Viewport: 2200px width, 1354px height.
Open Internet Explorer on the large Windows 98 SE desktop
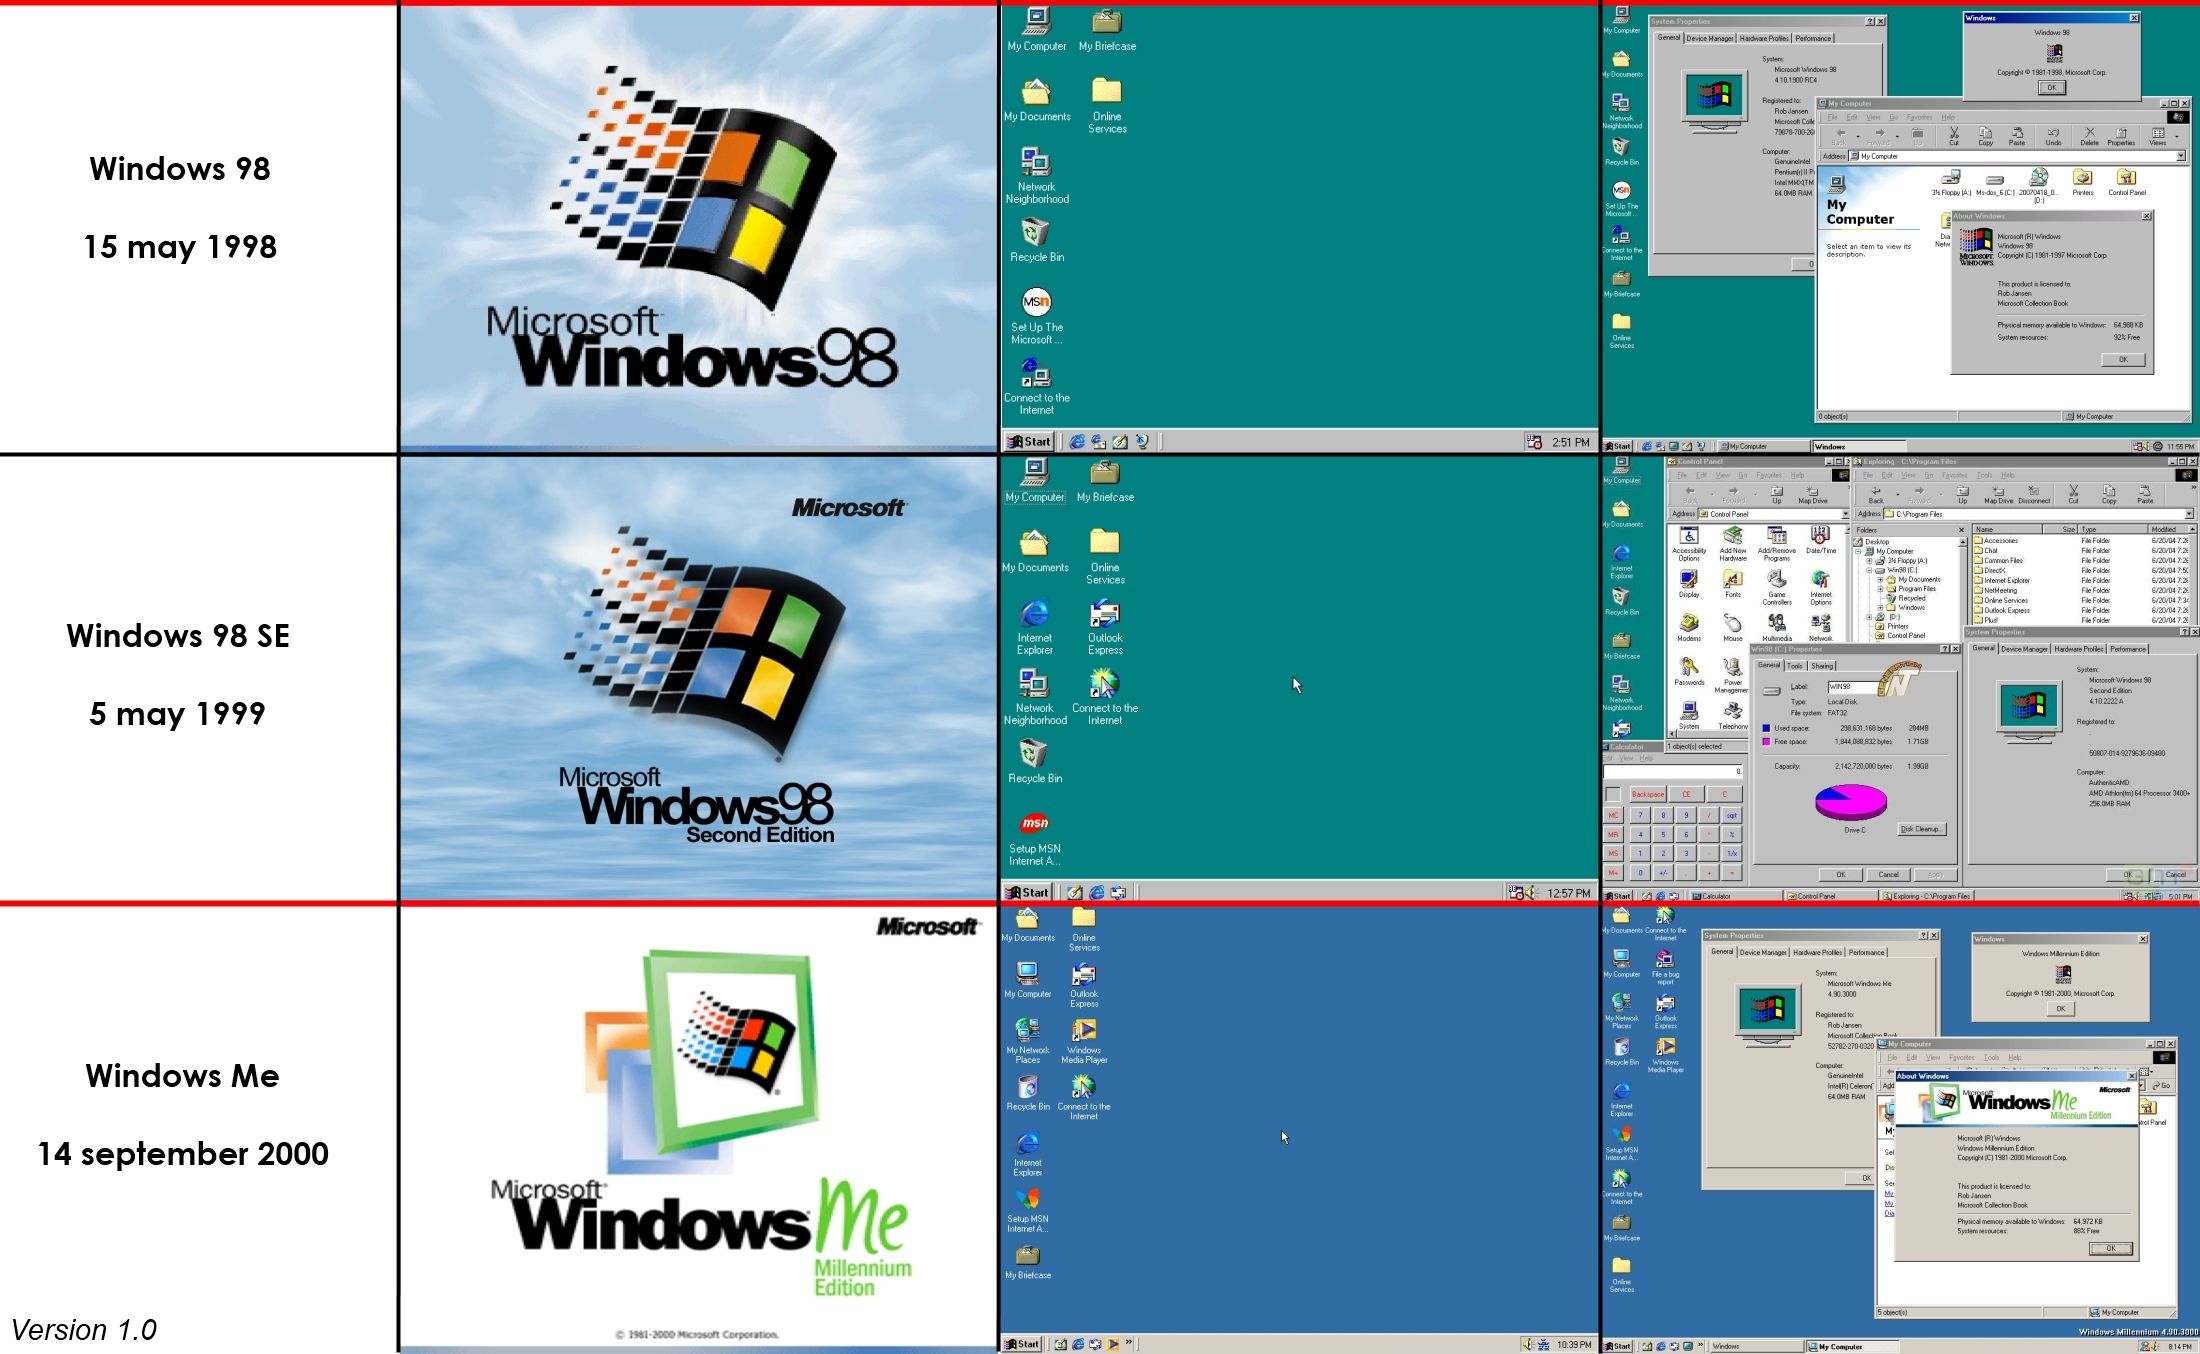coord(1035,627)
